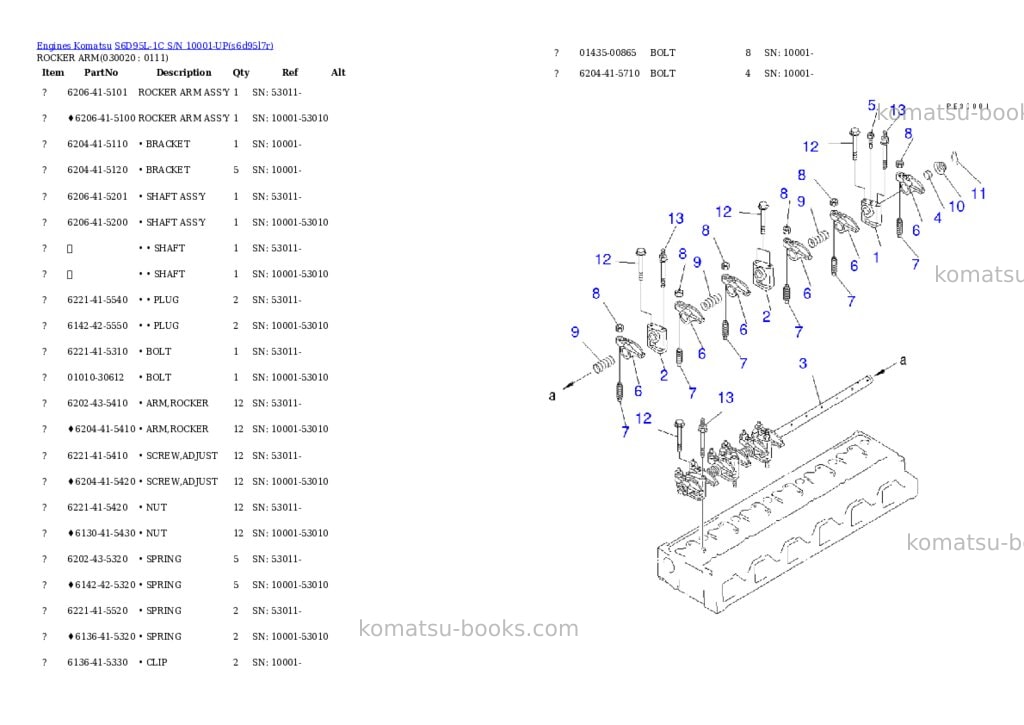Click the cylinder head drawing
This screenshot has height=725, width=1024.
click(787, 523)
